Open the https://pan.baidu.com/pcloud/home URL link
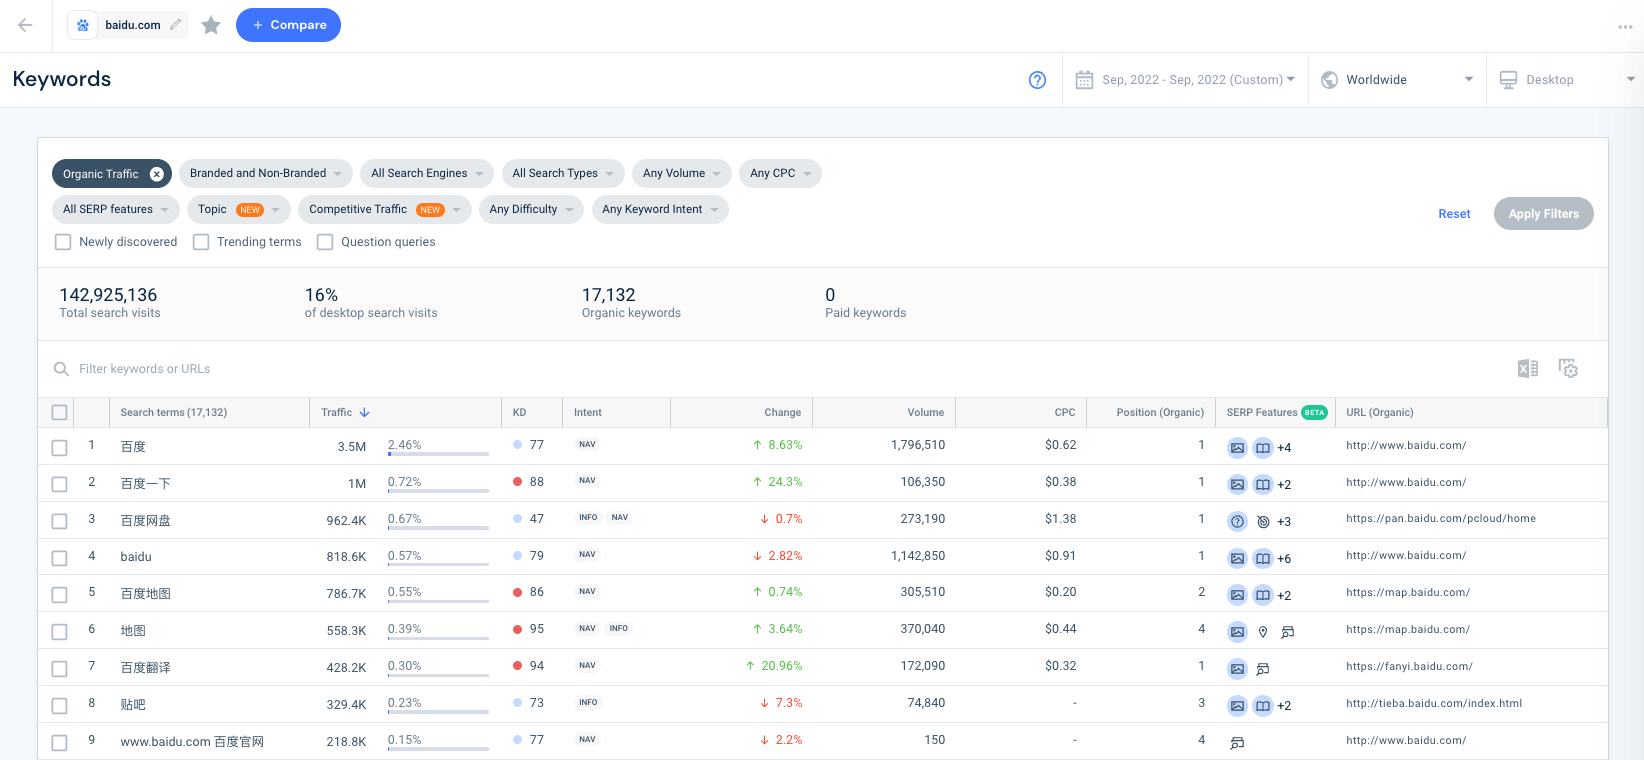Image resolution: width=1644 pixels, height=760 pixels. click(x=1441, y=519)
